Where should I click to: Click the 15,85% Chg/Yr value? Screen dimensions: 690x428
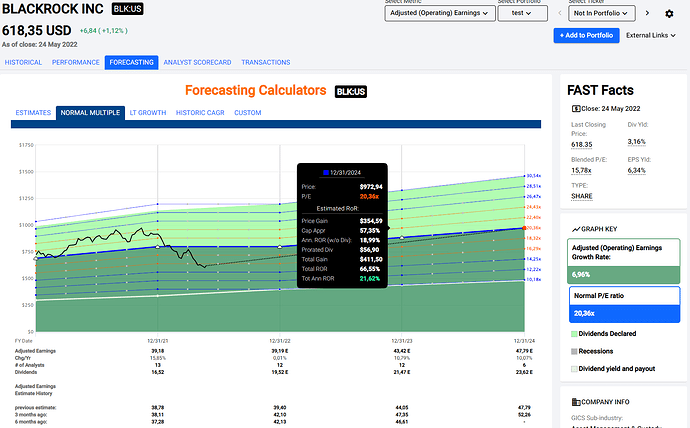(x=158, y=358)
